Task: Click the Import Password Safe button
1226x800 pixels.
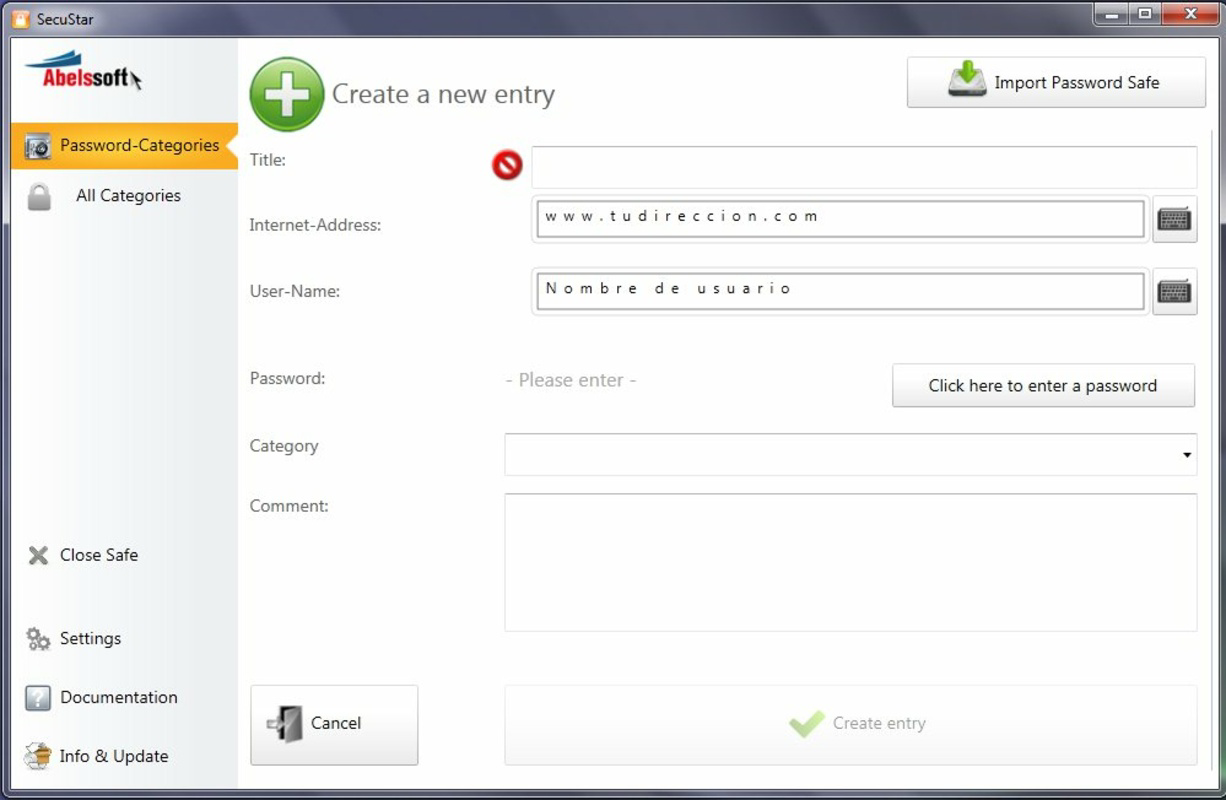Action: point(1056,82)
